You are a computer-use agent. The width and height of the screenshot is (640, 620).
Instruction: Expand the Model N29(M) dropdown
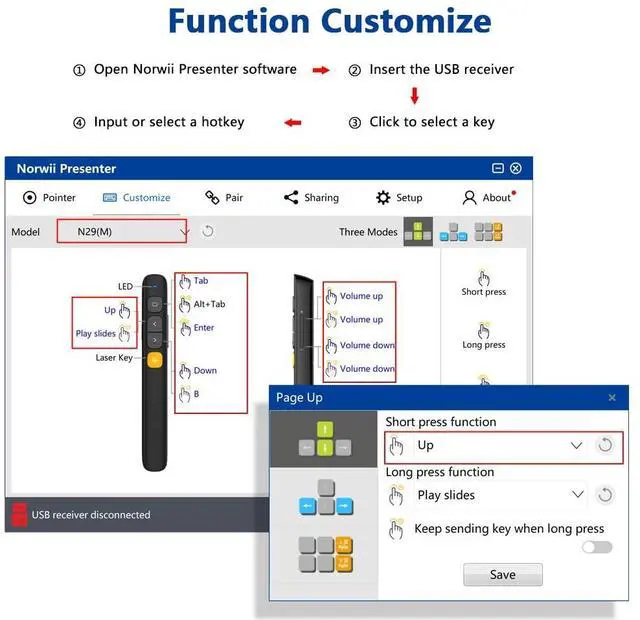click(x=122, y=231)
